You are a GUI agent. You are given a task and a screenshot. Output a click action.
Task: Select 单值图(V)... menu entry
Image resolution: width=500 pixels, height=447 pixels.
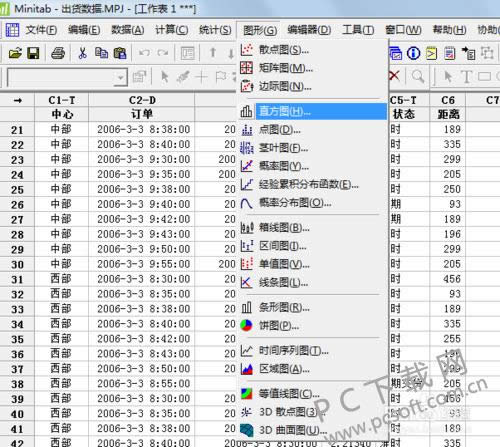313,264
